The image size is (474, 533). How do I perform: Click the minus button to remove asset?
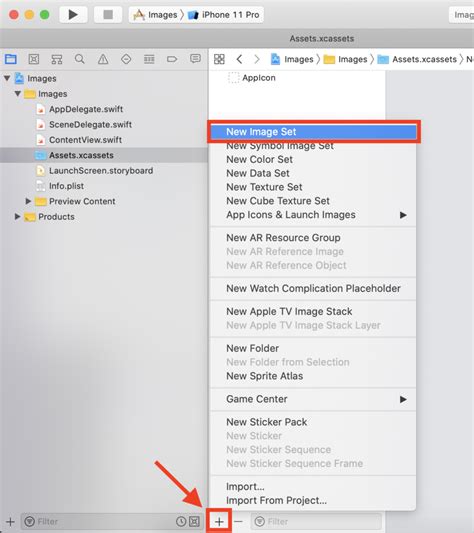point(238,521)
